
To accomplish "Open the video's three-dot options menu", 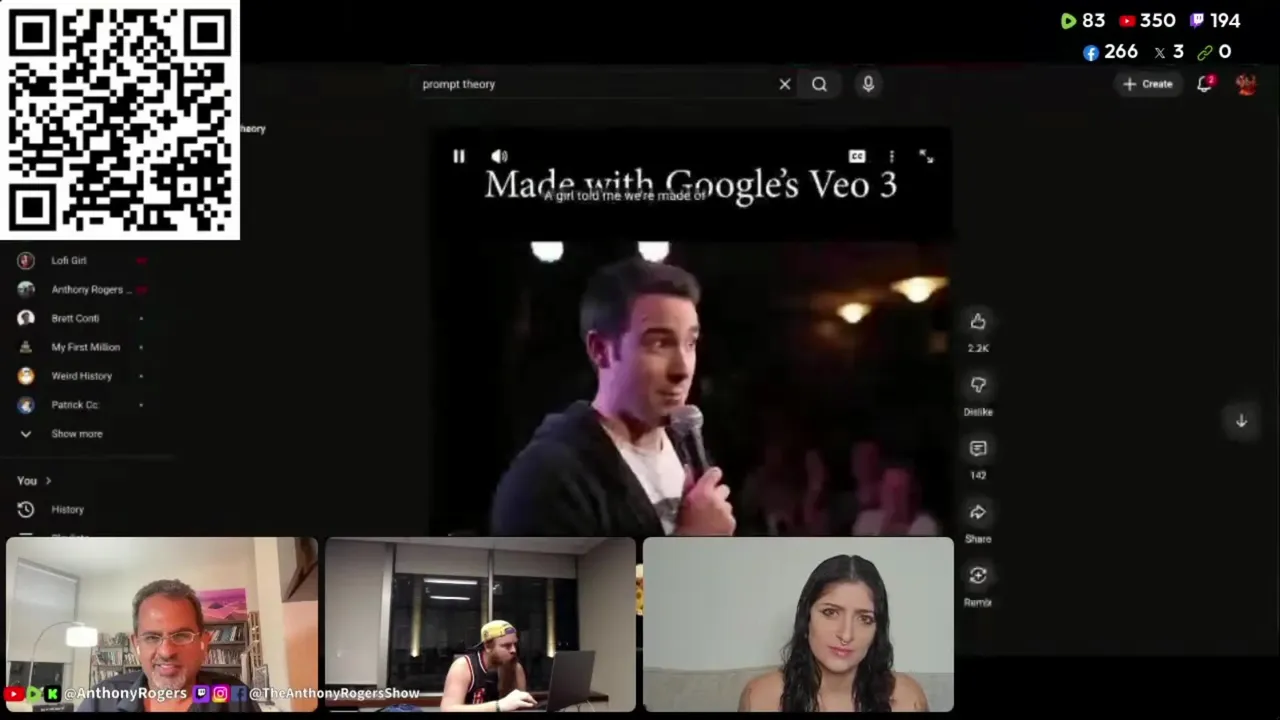I will [891, 156].
